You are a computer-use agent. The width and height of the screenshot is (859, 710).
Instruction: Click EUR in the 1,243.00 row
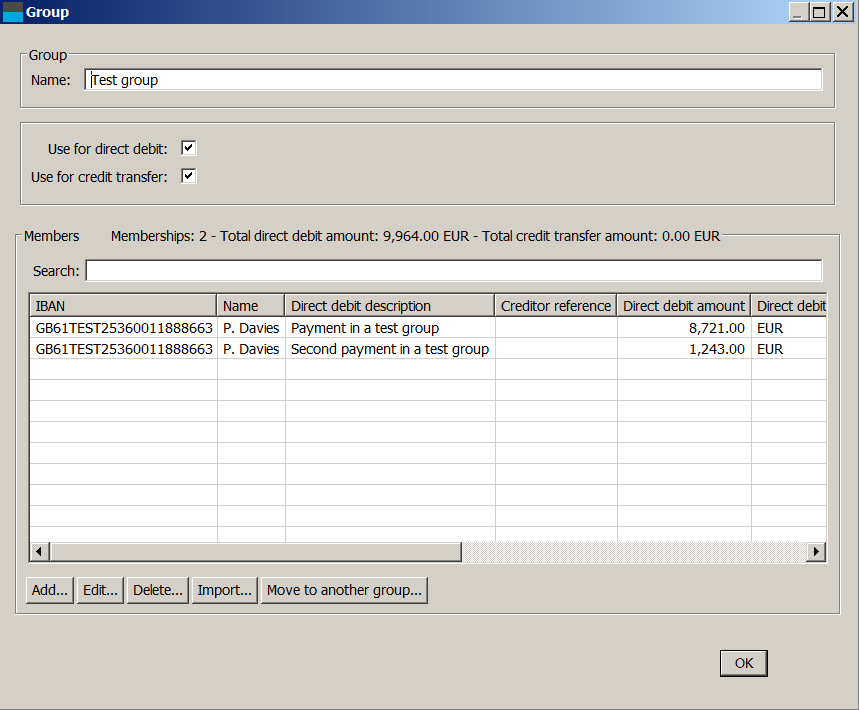coord(789,349)
